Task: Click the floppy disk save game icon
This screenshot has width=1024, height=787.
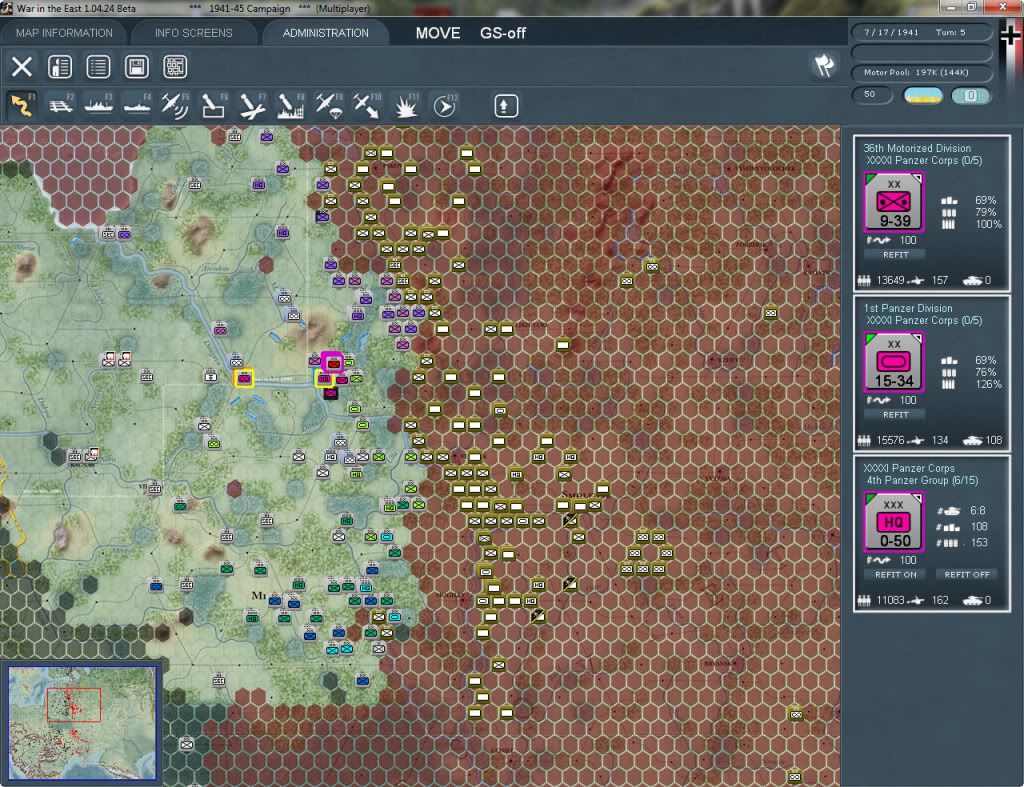Action: pos(136,67)
